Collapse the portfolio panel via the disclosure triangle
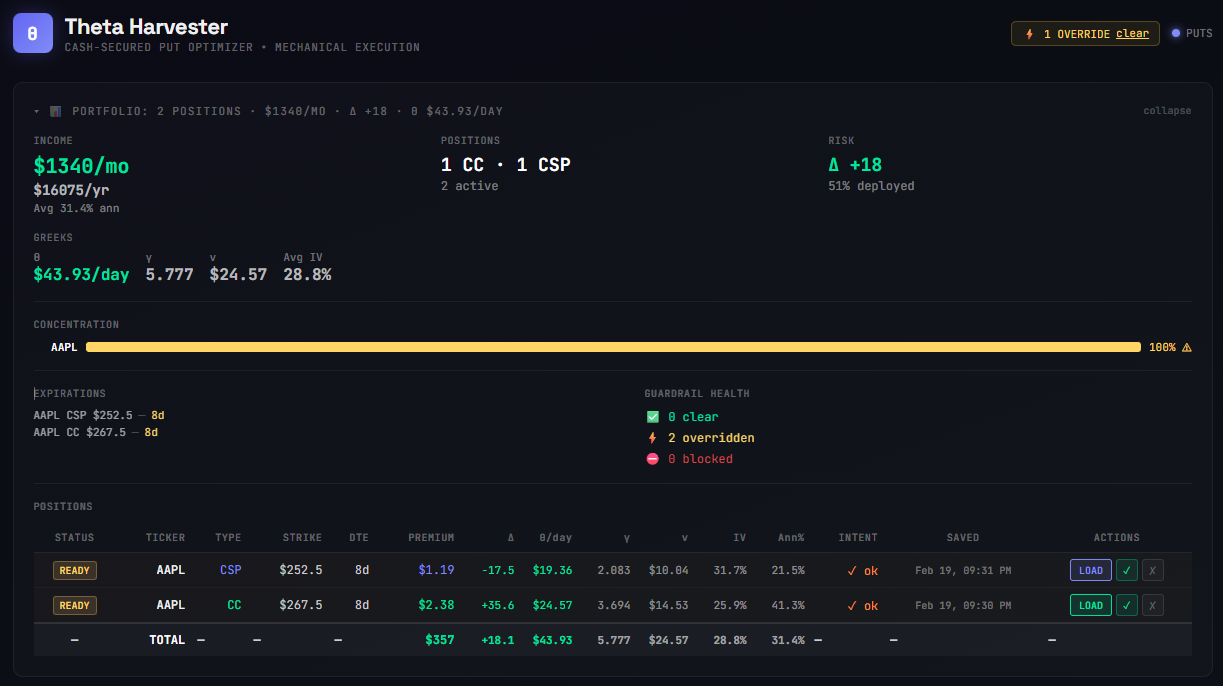The image size is (1223, 686). (x=38, y=110)
